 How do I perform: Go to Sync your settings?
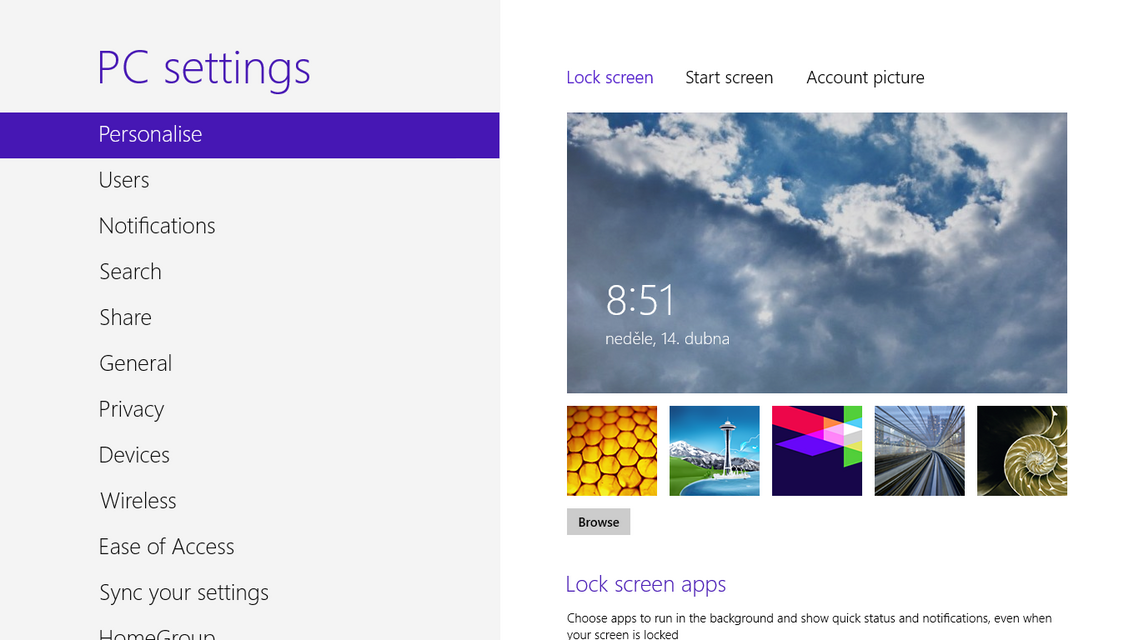click(x=184, y=593)
